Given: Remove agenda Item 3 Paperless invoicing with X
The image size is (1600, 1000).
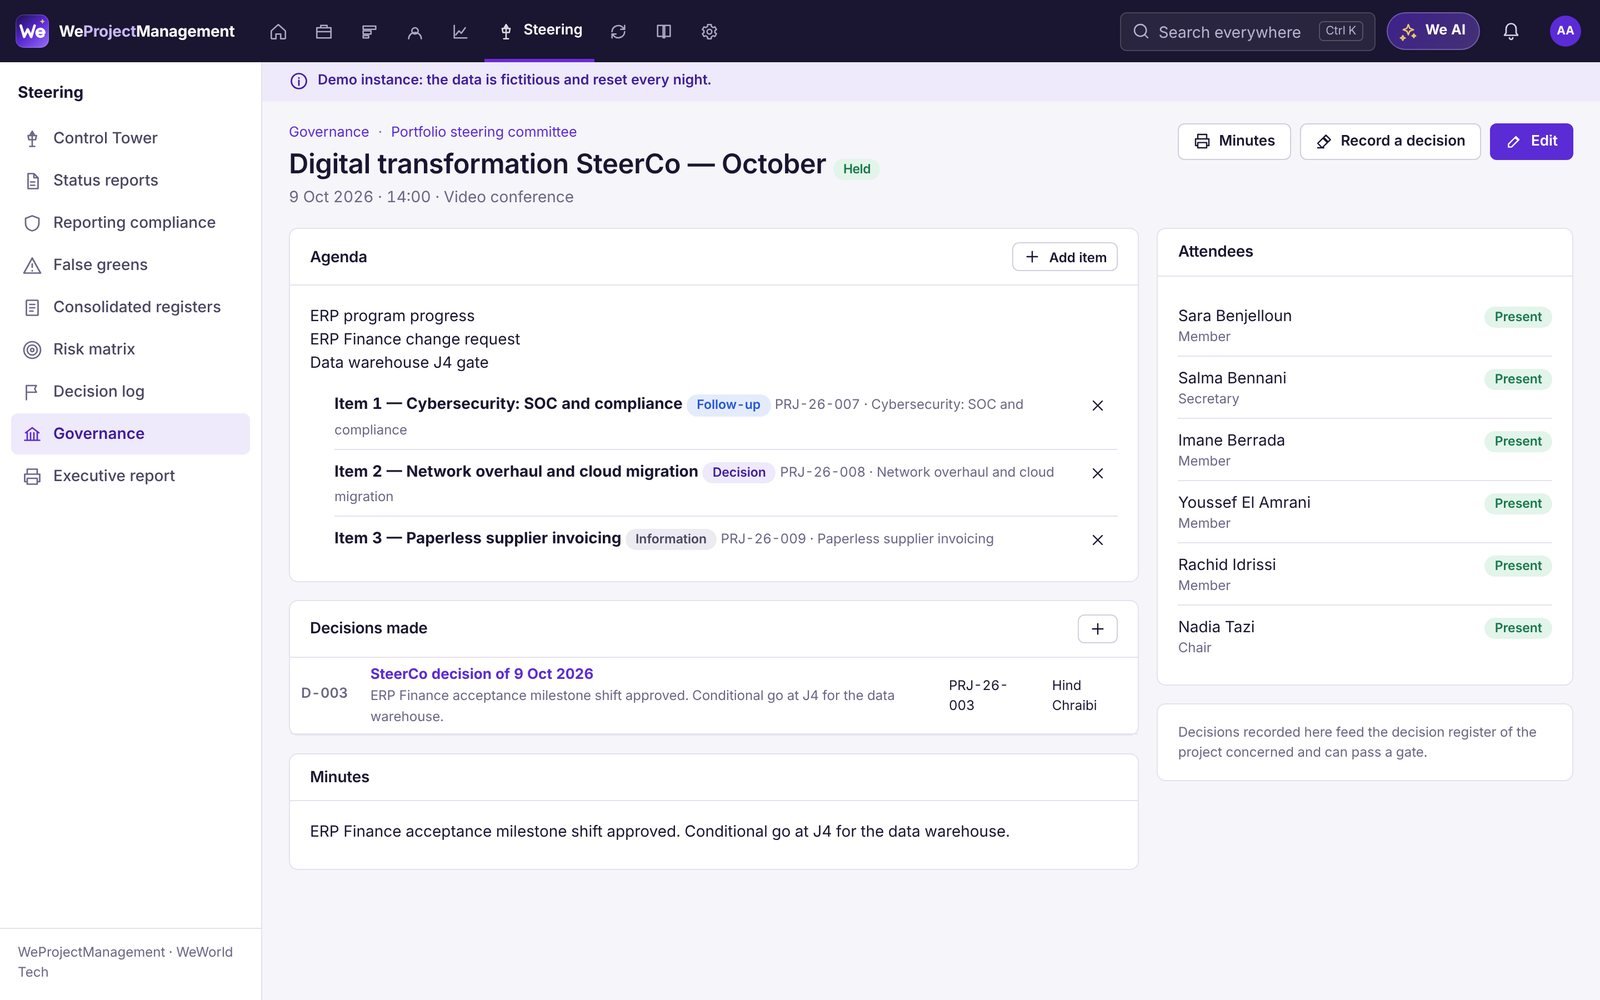Looking at the screenshot, I should coord(1097,540).
